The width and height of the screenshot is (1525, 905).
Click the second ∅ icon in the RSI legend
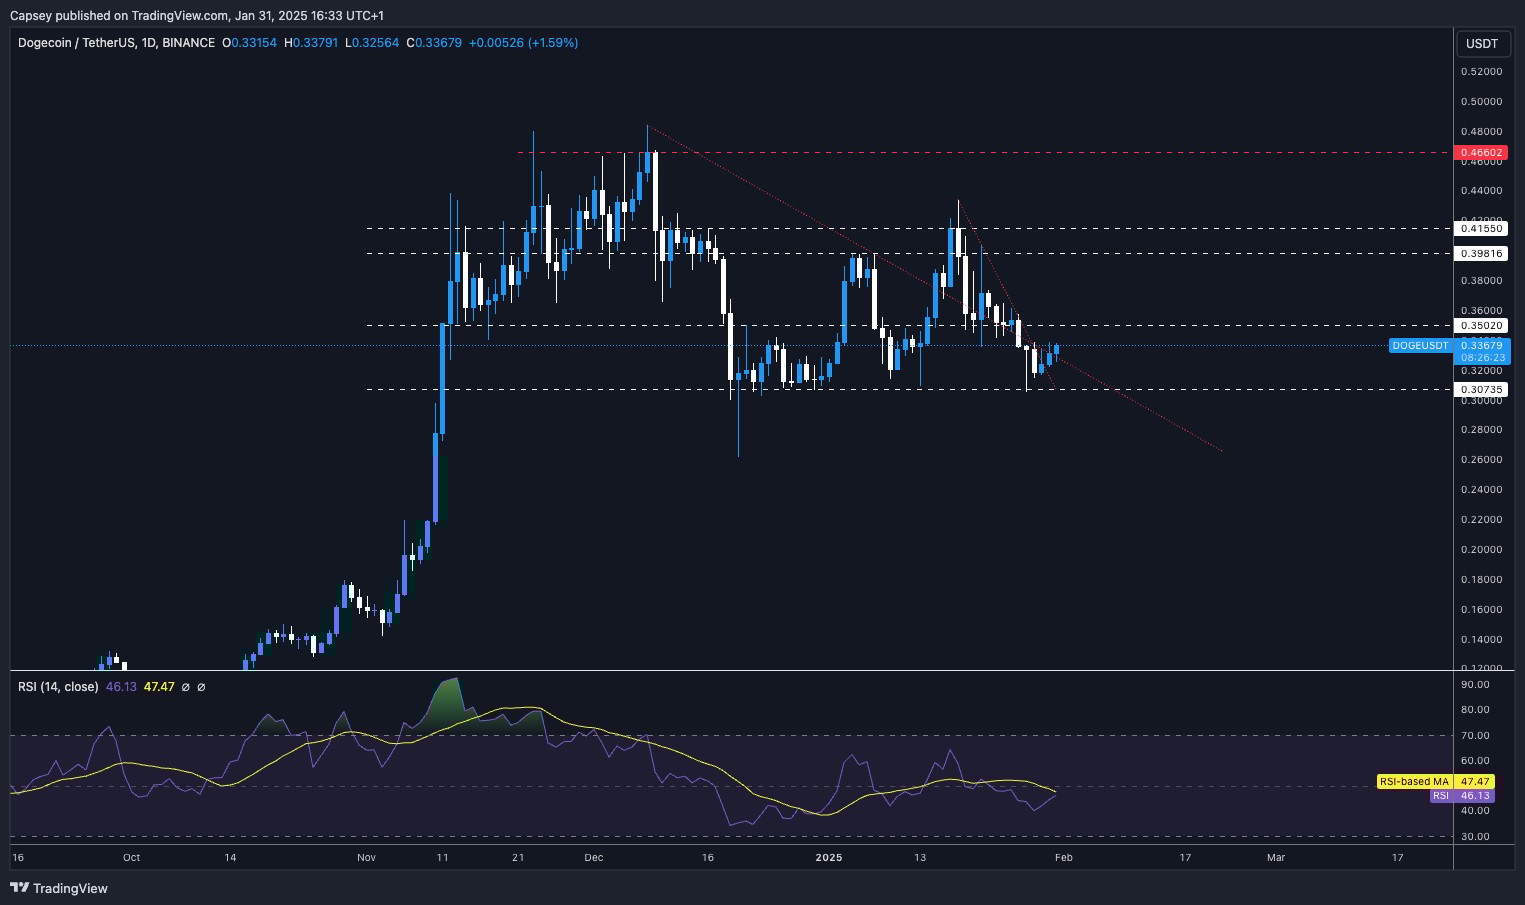pyautogui.click(x=202, y=687)
